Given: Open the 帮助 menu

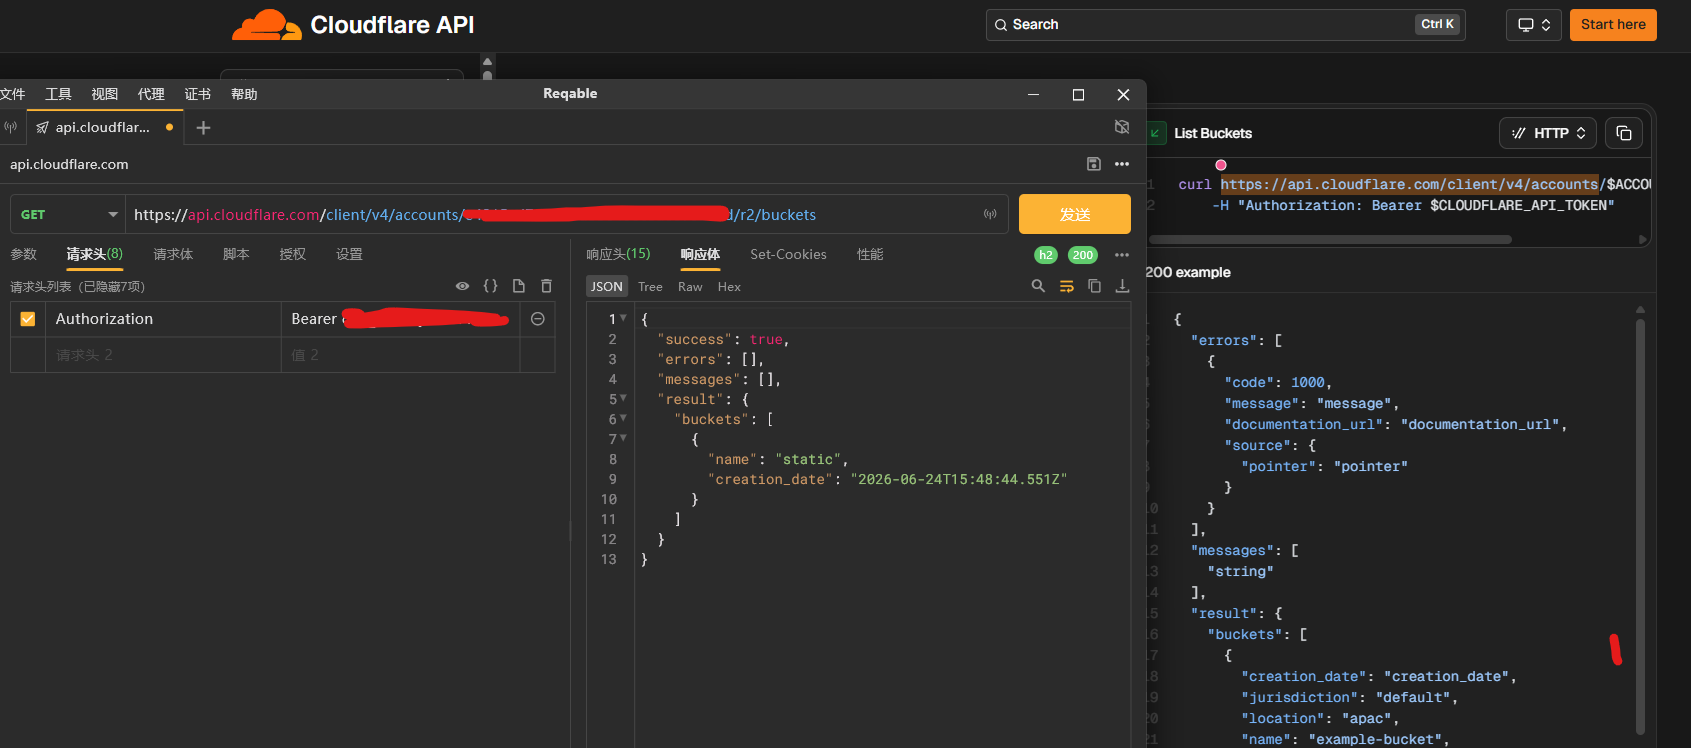Looking at the screenshot, I should click(x=244, y=94).
